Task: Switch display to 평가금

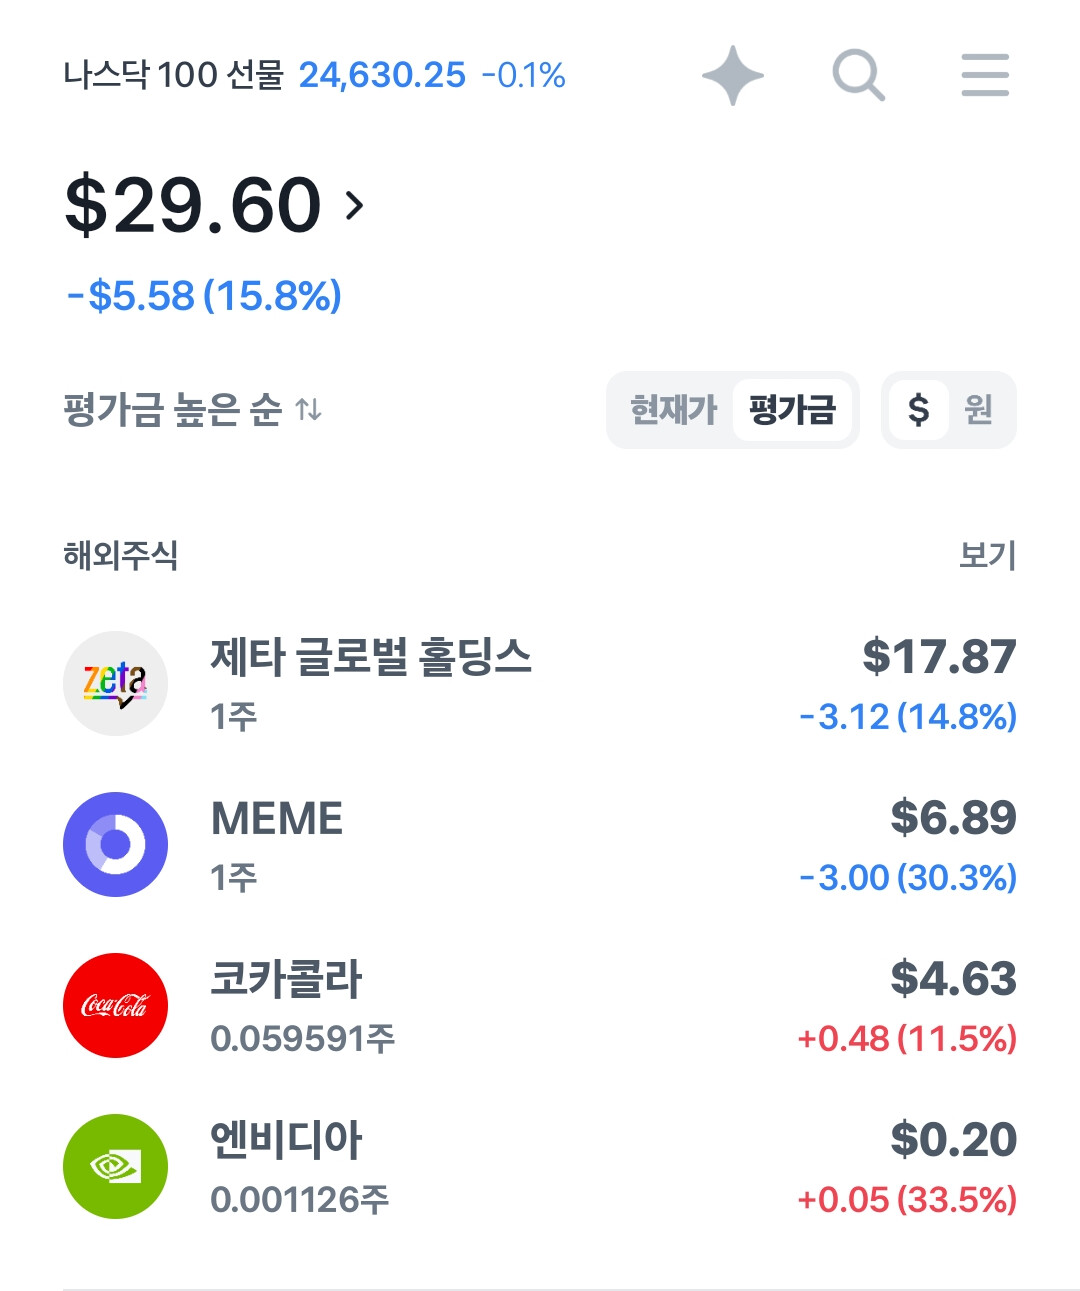Action: tap(792, 409)
